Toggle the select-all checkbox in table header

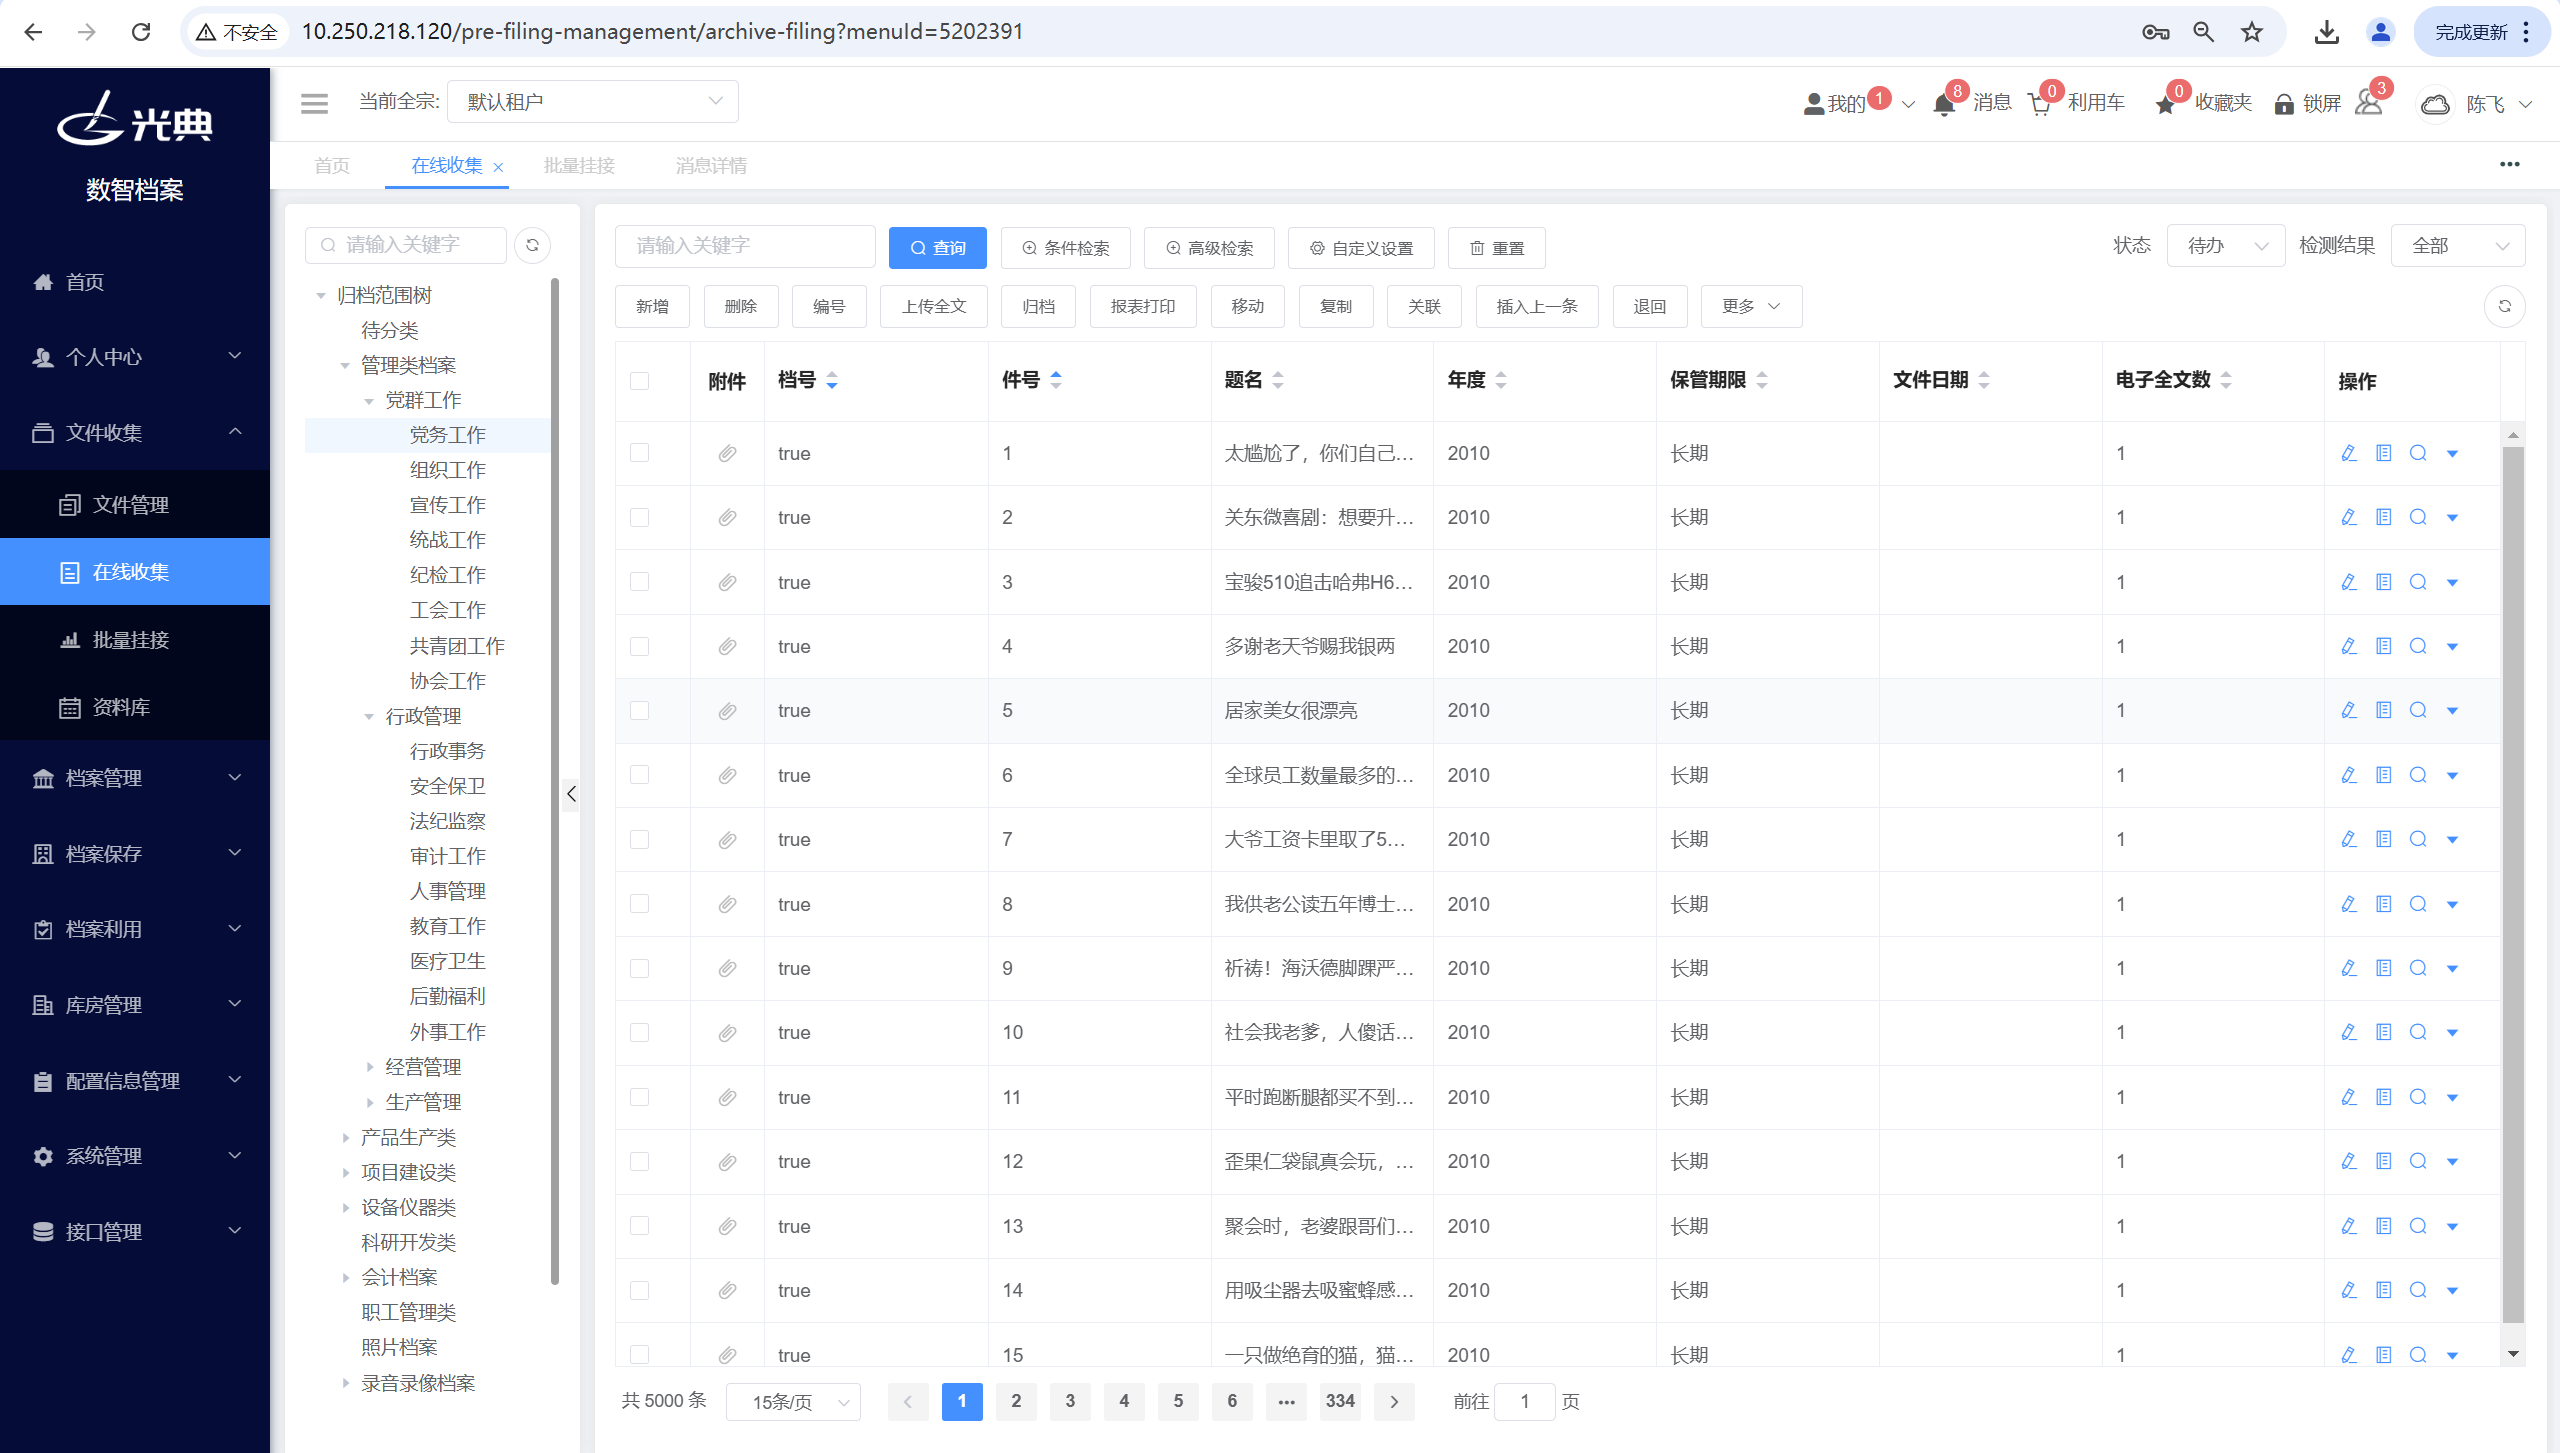click(x=640, y=381)
